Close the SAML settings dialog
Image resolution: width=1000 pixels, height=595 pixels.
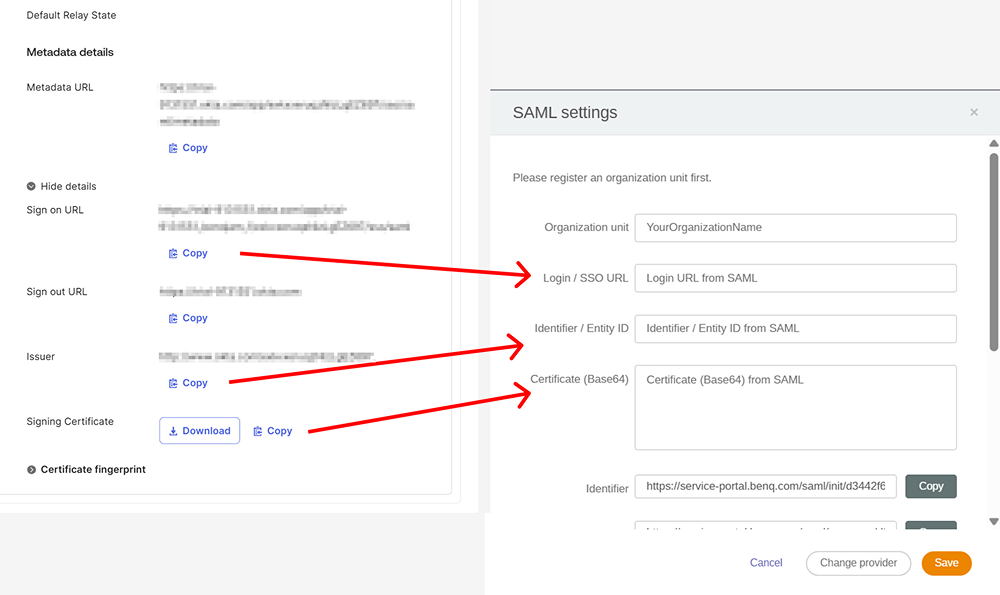tap(974, 112)
